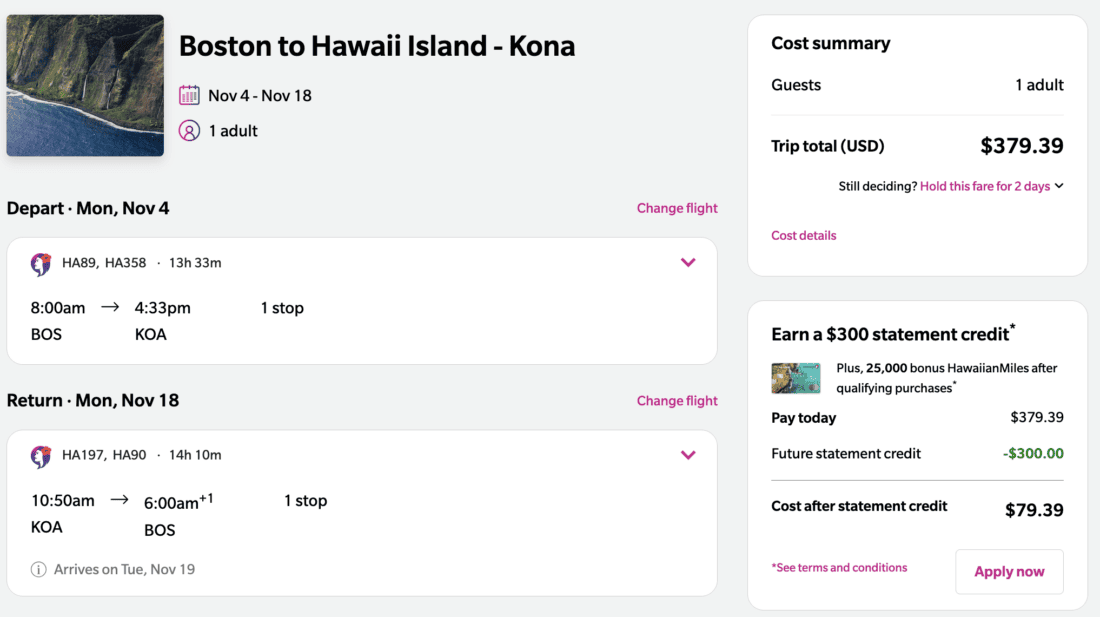Click the $379.39 trip total amount

(x=1021, y=146)
